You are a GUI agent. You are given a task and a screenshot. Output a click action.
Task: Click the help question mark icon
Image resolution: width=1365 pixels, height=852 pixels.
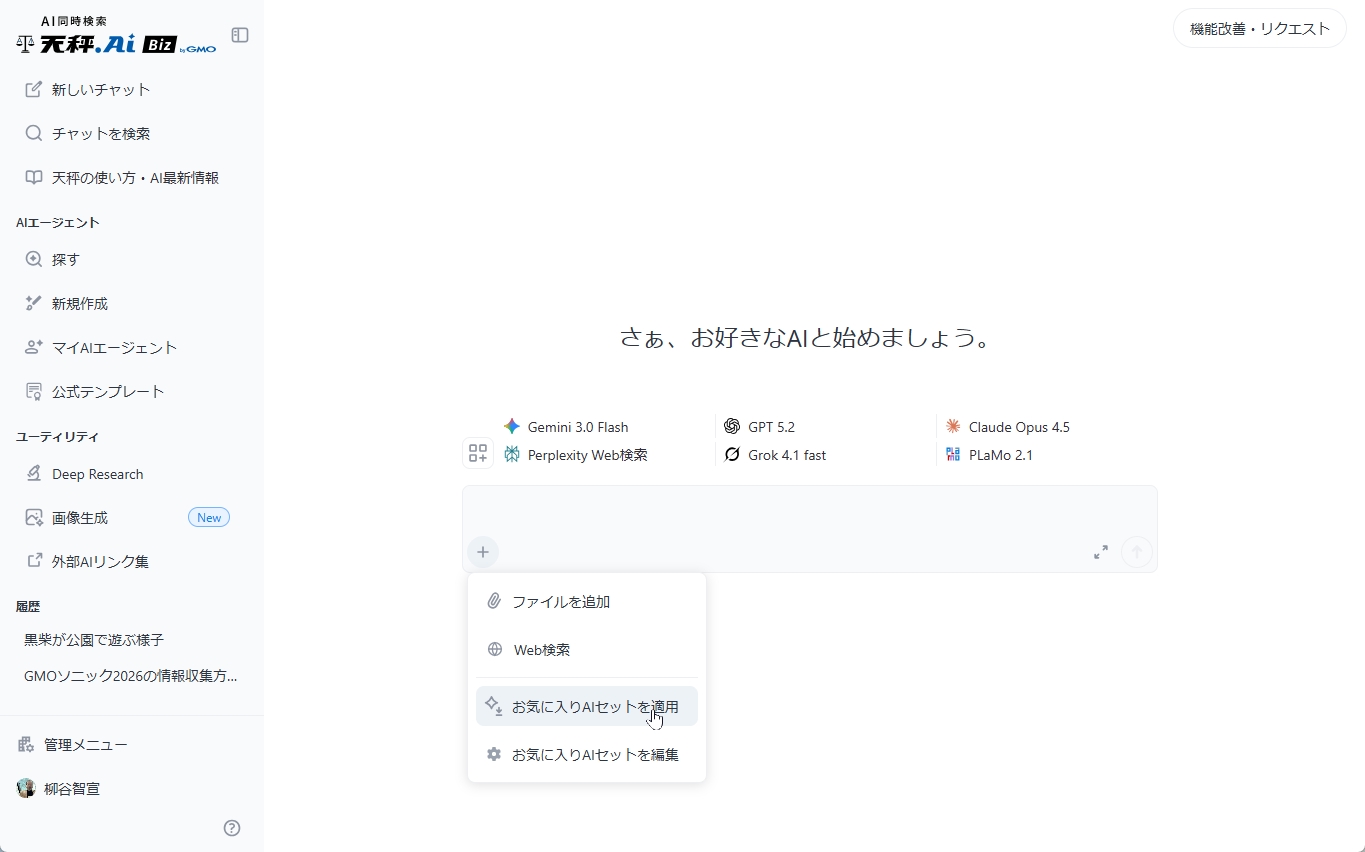click(x=232, y=828)
